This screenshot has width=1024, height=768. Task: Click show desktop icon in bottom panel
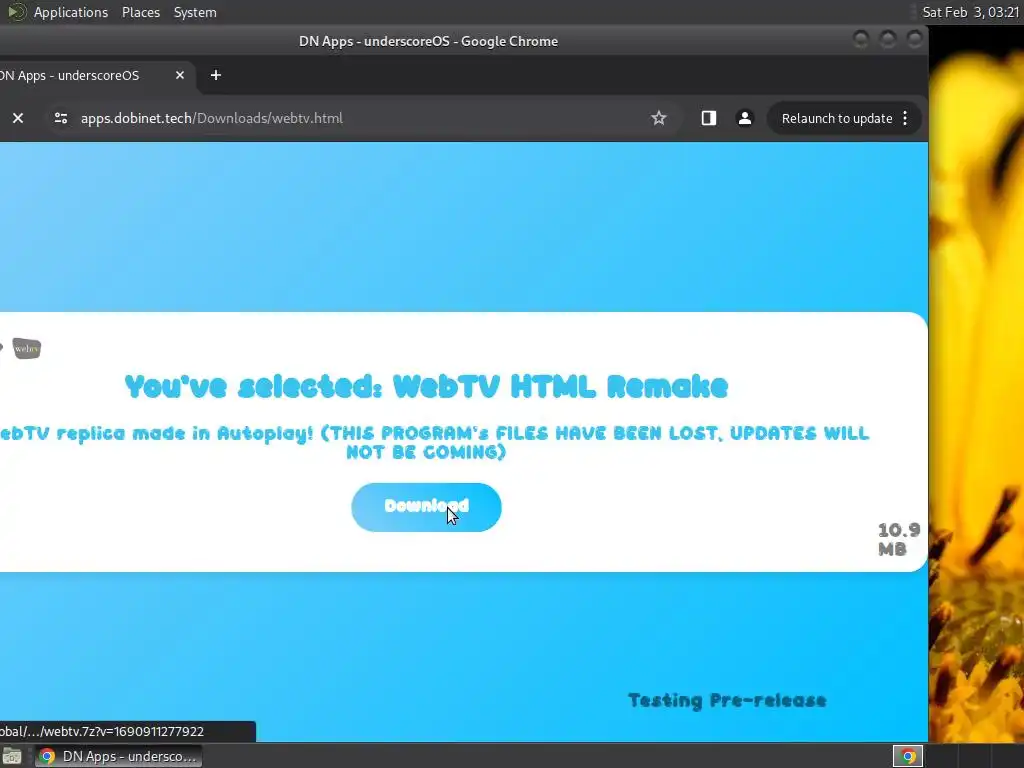(x=12, y=757)
